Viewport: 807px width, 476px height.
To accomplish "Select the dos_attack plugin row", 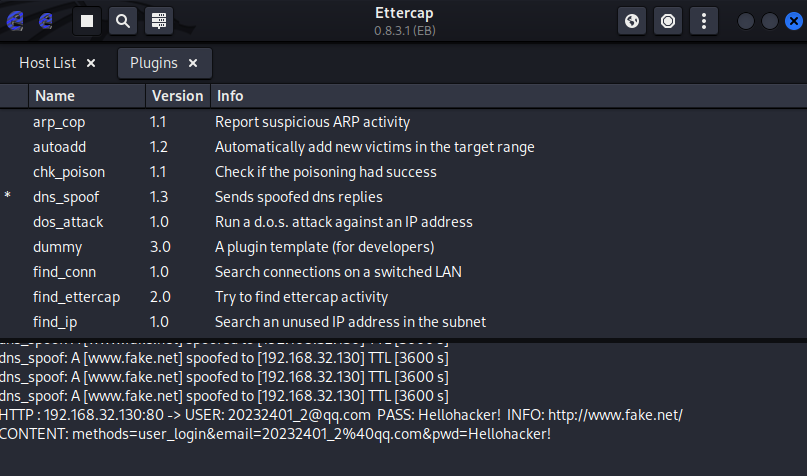I will point(68,222).
